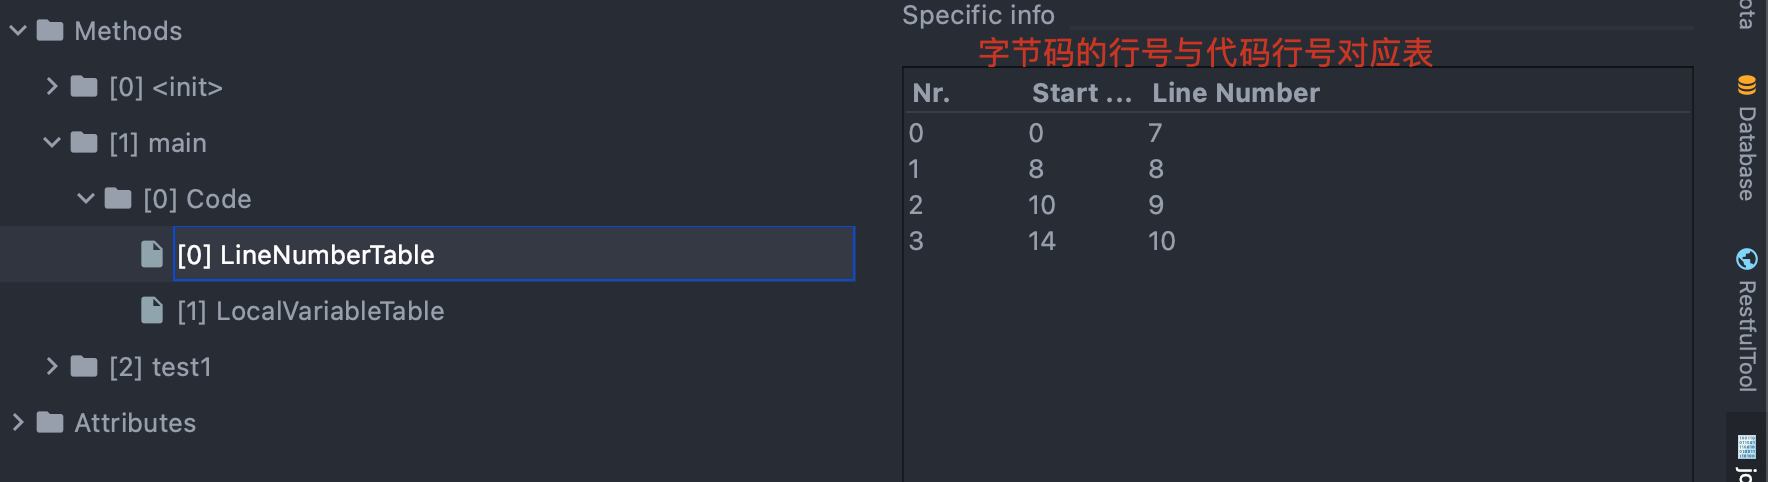Expand the [2] test1 method node
The height and width of the screenshot is (482, 1768).
(52, 367)
